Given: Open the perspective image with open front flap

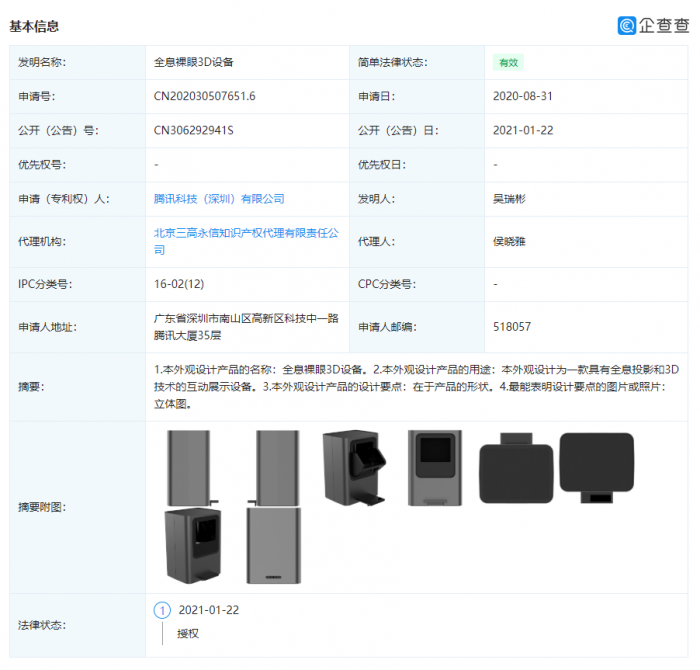Looking at the screenshot, I should click(358, 467).
